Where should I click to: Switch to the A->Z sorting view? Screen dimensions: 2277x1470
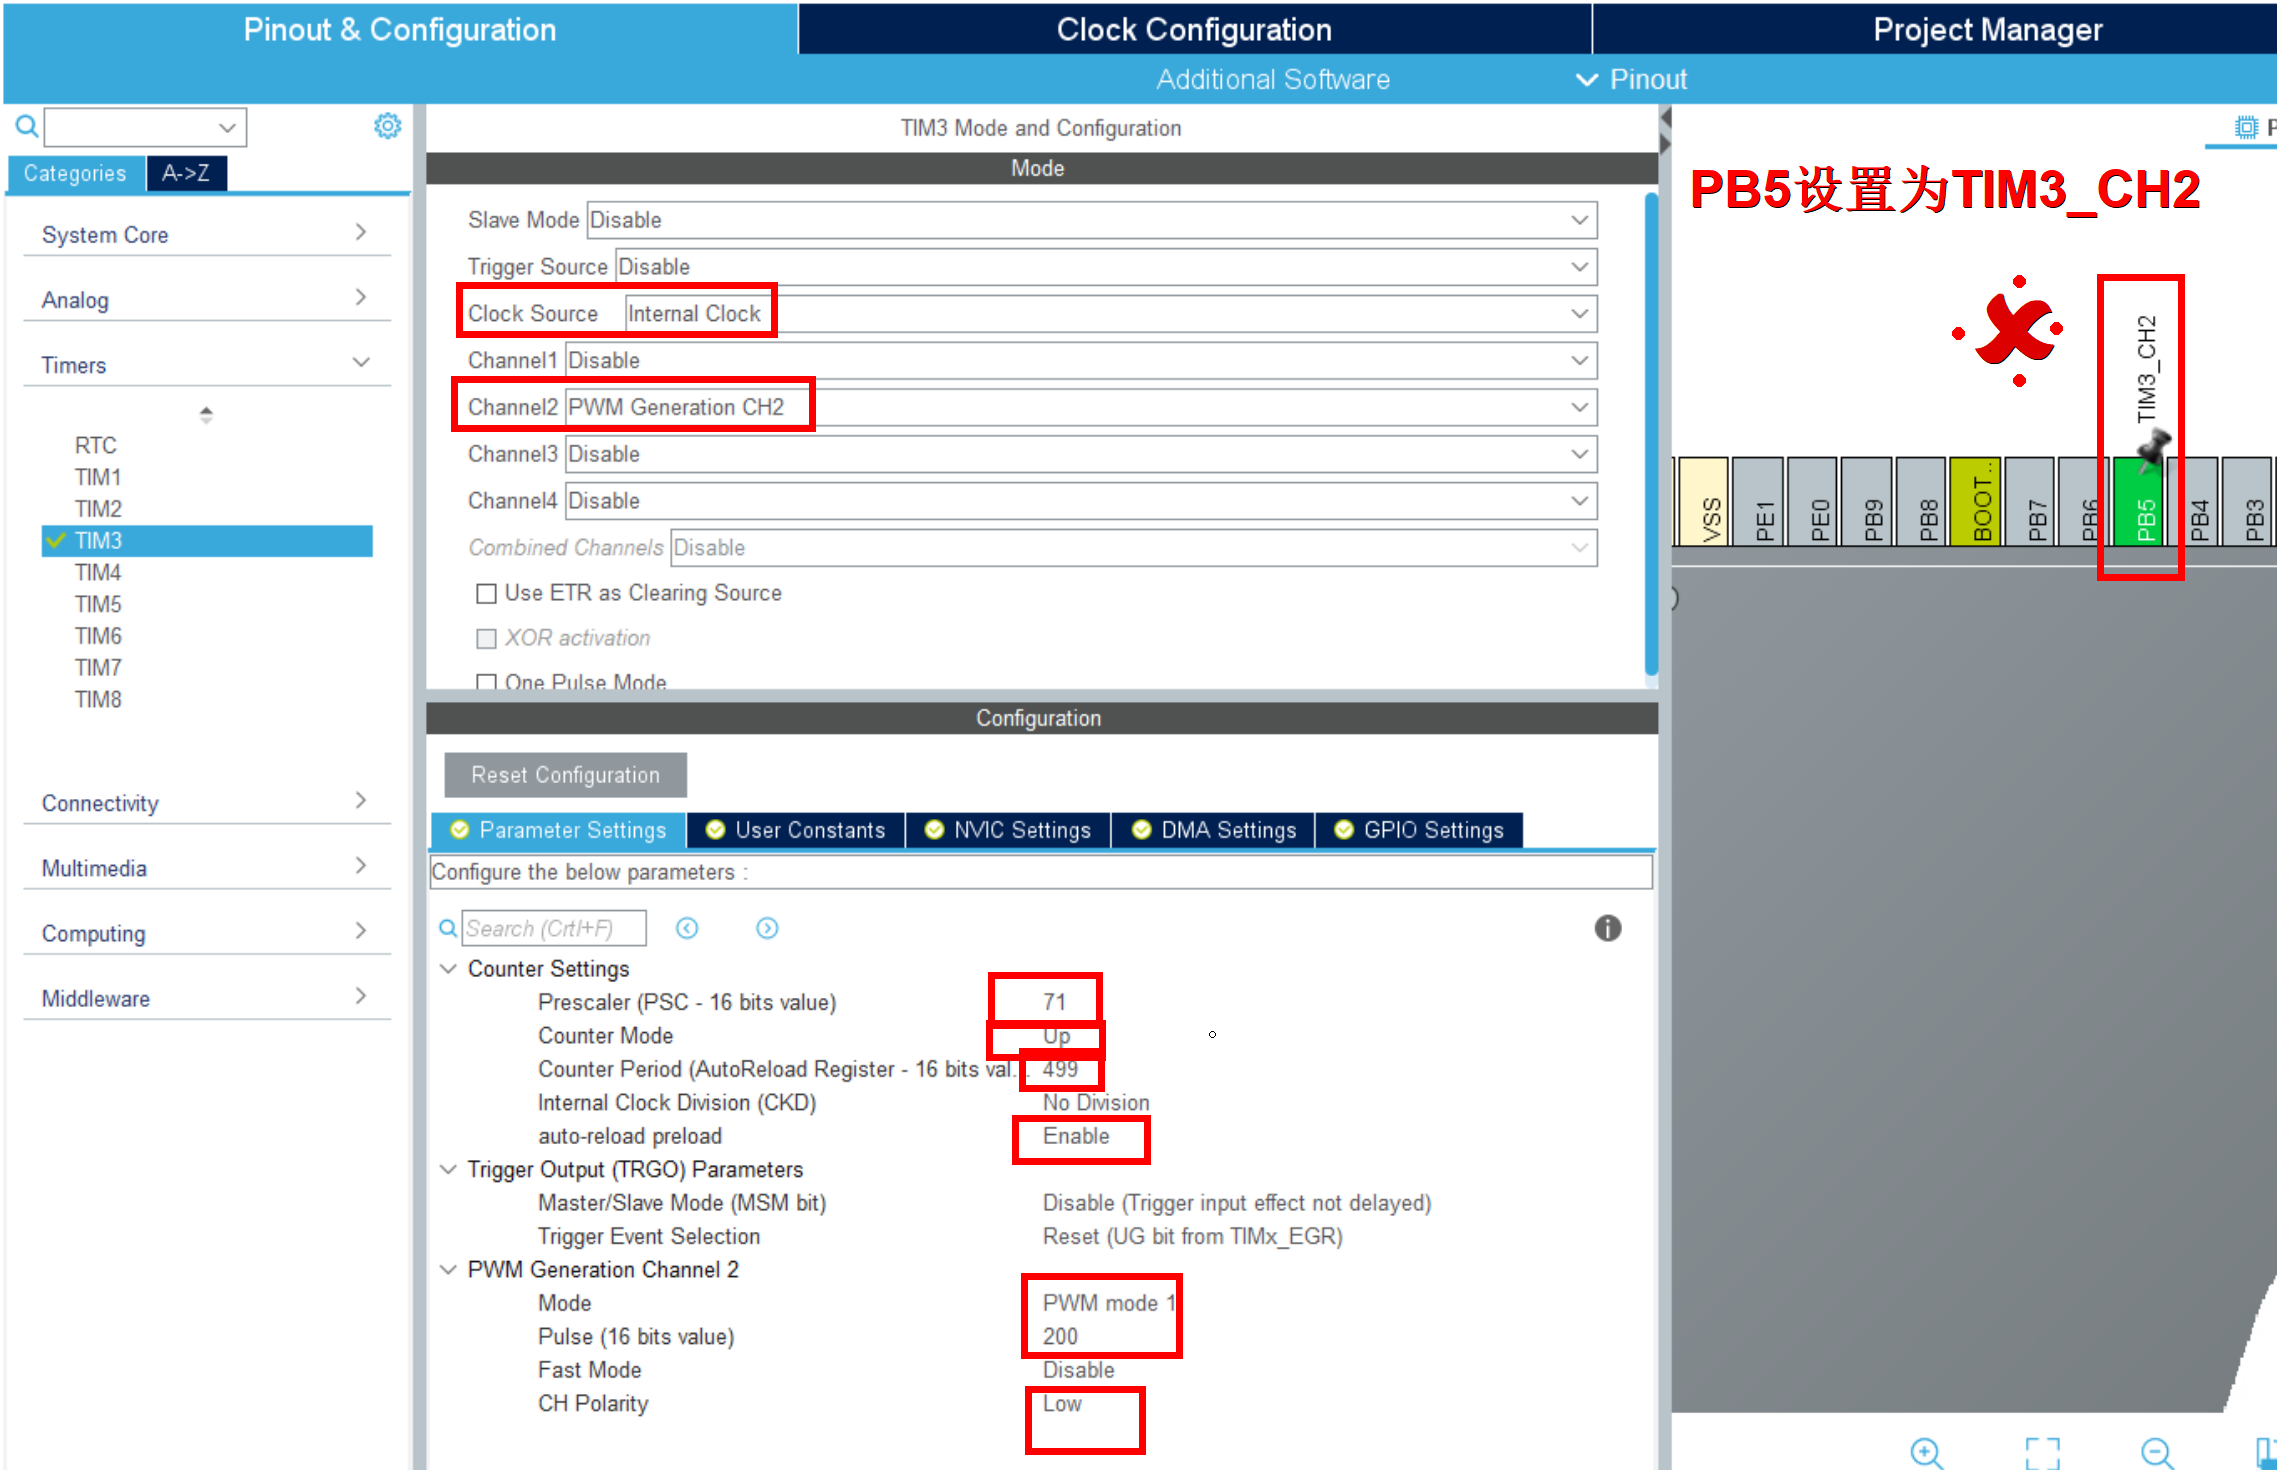click(186, 173)
